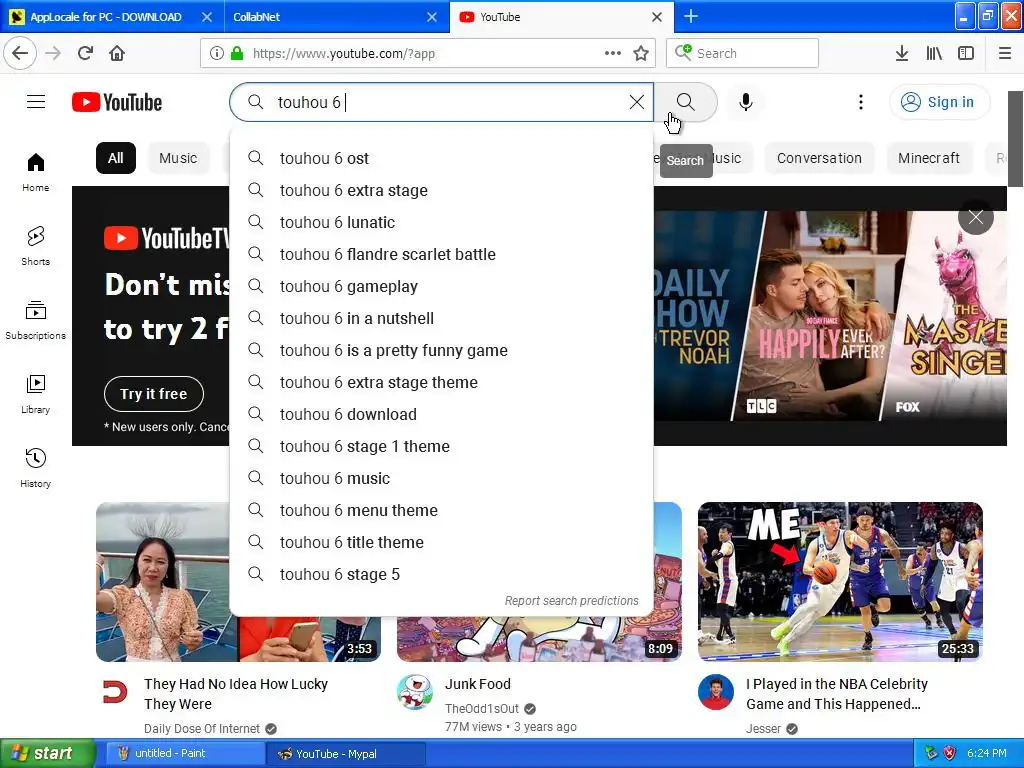The image size is (1024, 768).
Task: Choose suggestion touhou 6 download
Action: (x=441, y=415)
